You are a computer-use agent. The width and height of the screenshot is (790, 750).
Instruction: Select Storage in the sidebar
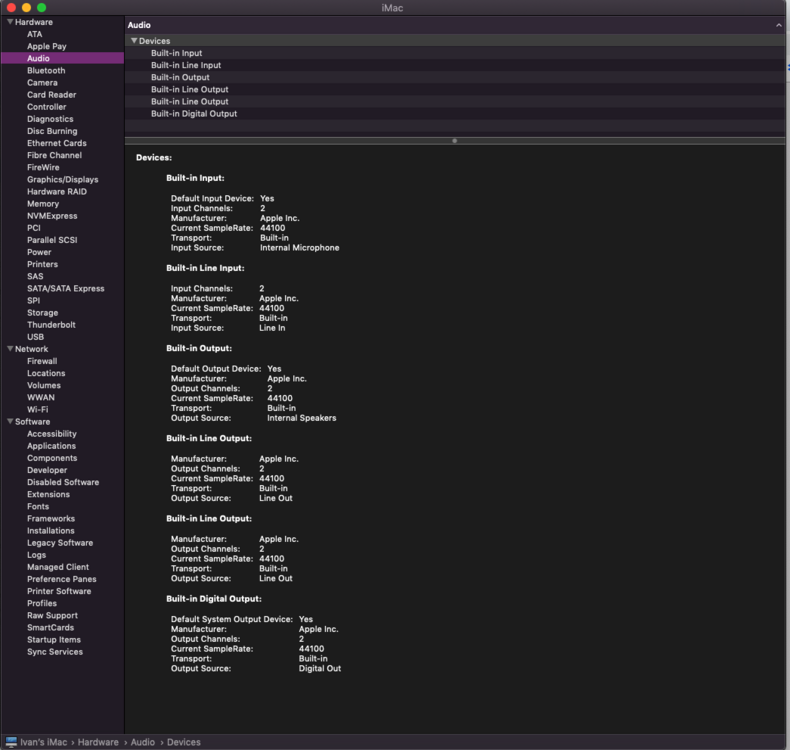42,313
